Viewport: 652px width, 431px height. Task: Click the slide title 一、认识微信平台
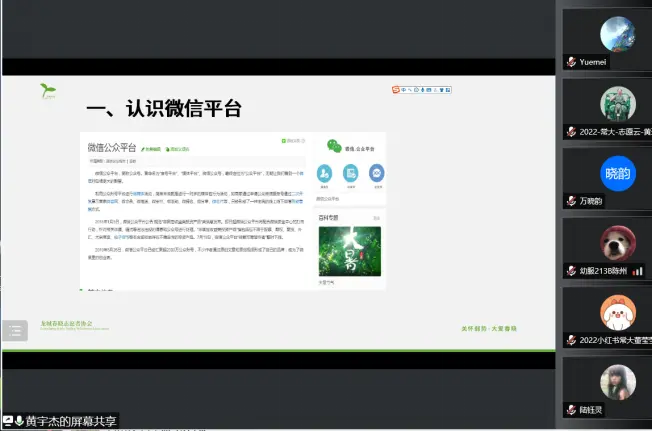164,108
